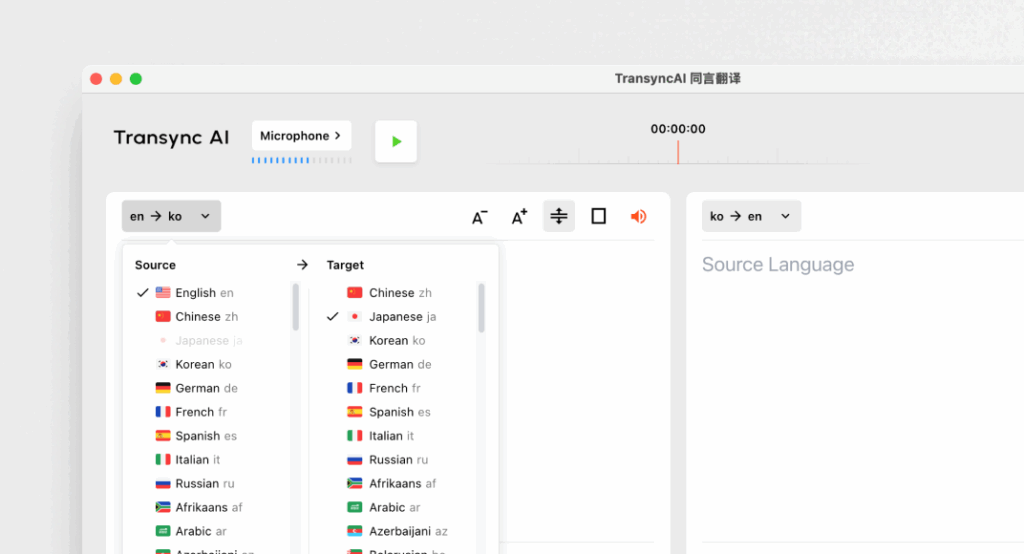Click the microphone volume level meter
Image resolution: width=1024 pixels, height=554 pixels.
point(301,160)
